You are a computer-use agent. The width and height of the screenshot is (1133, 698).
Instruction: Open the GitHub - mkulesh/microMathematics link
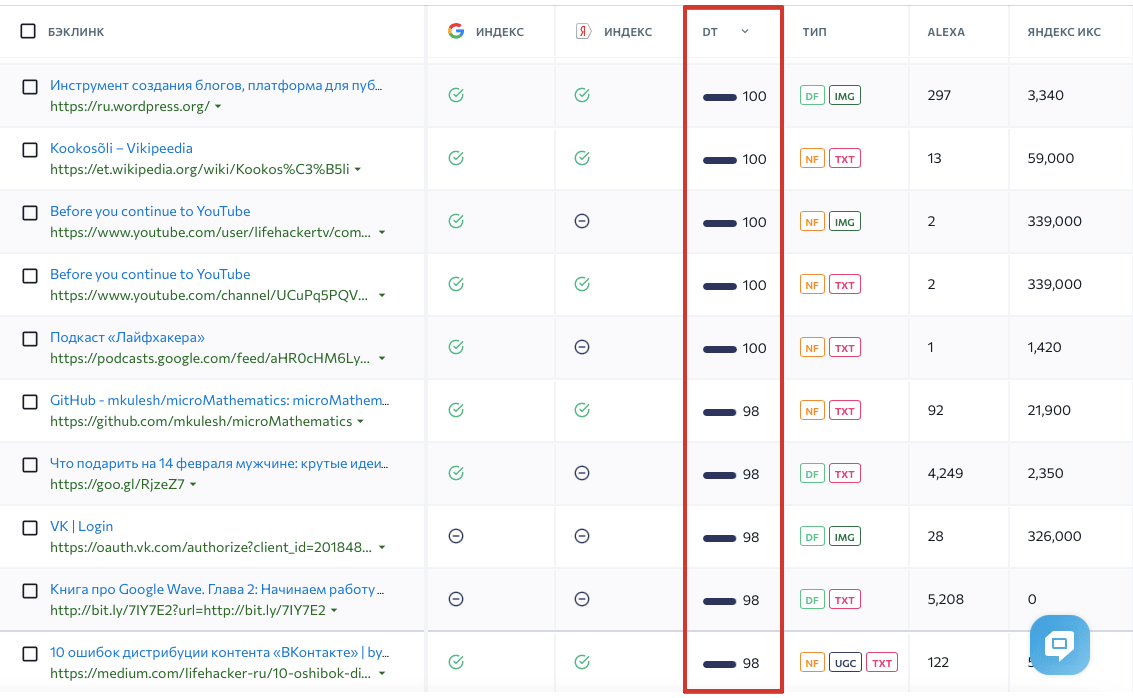(x=220, y=400)
